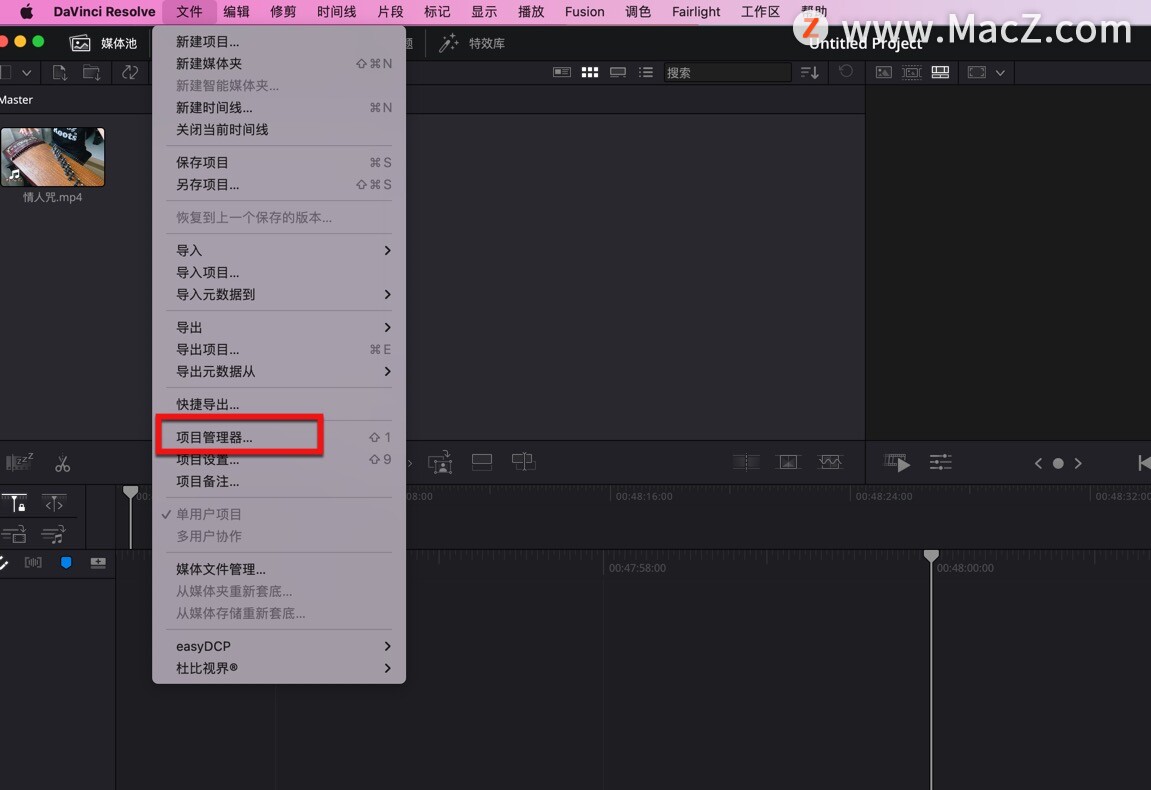Viewport: 1151px width, 790px height.
Task: Click the sync clips icon
Action: click(130, 72)
